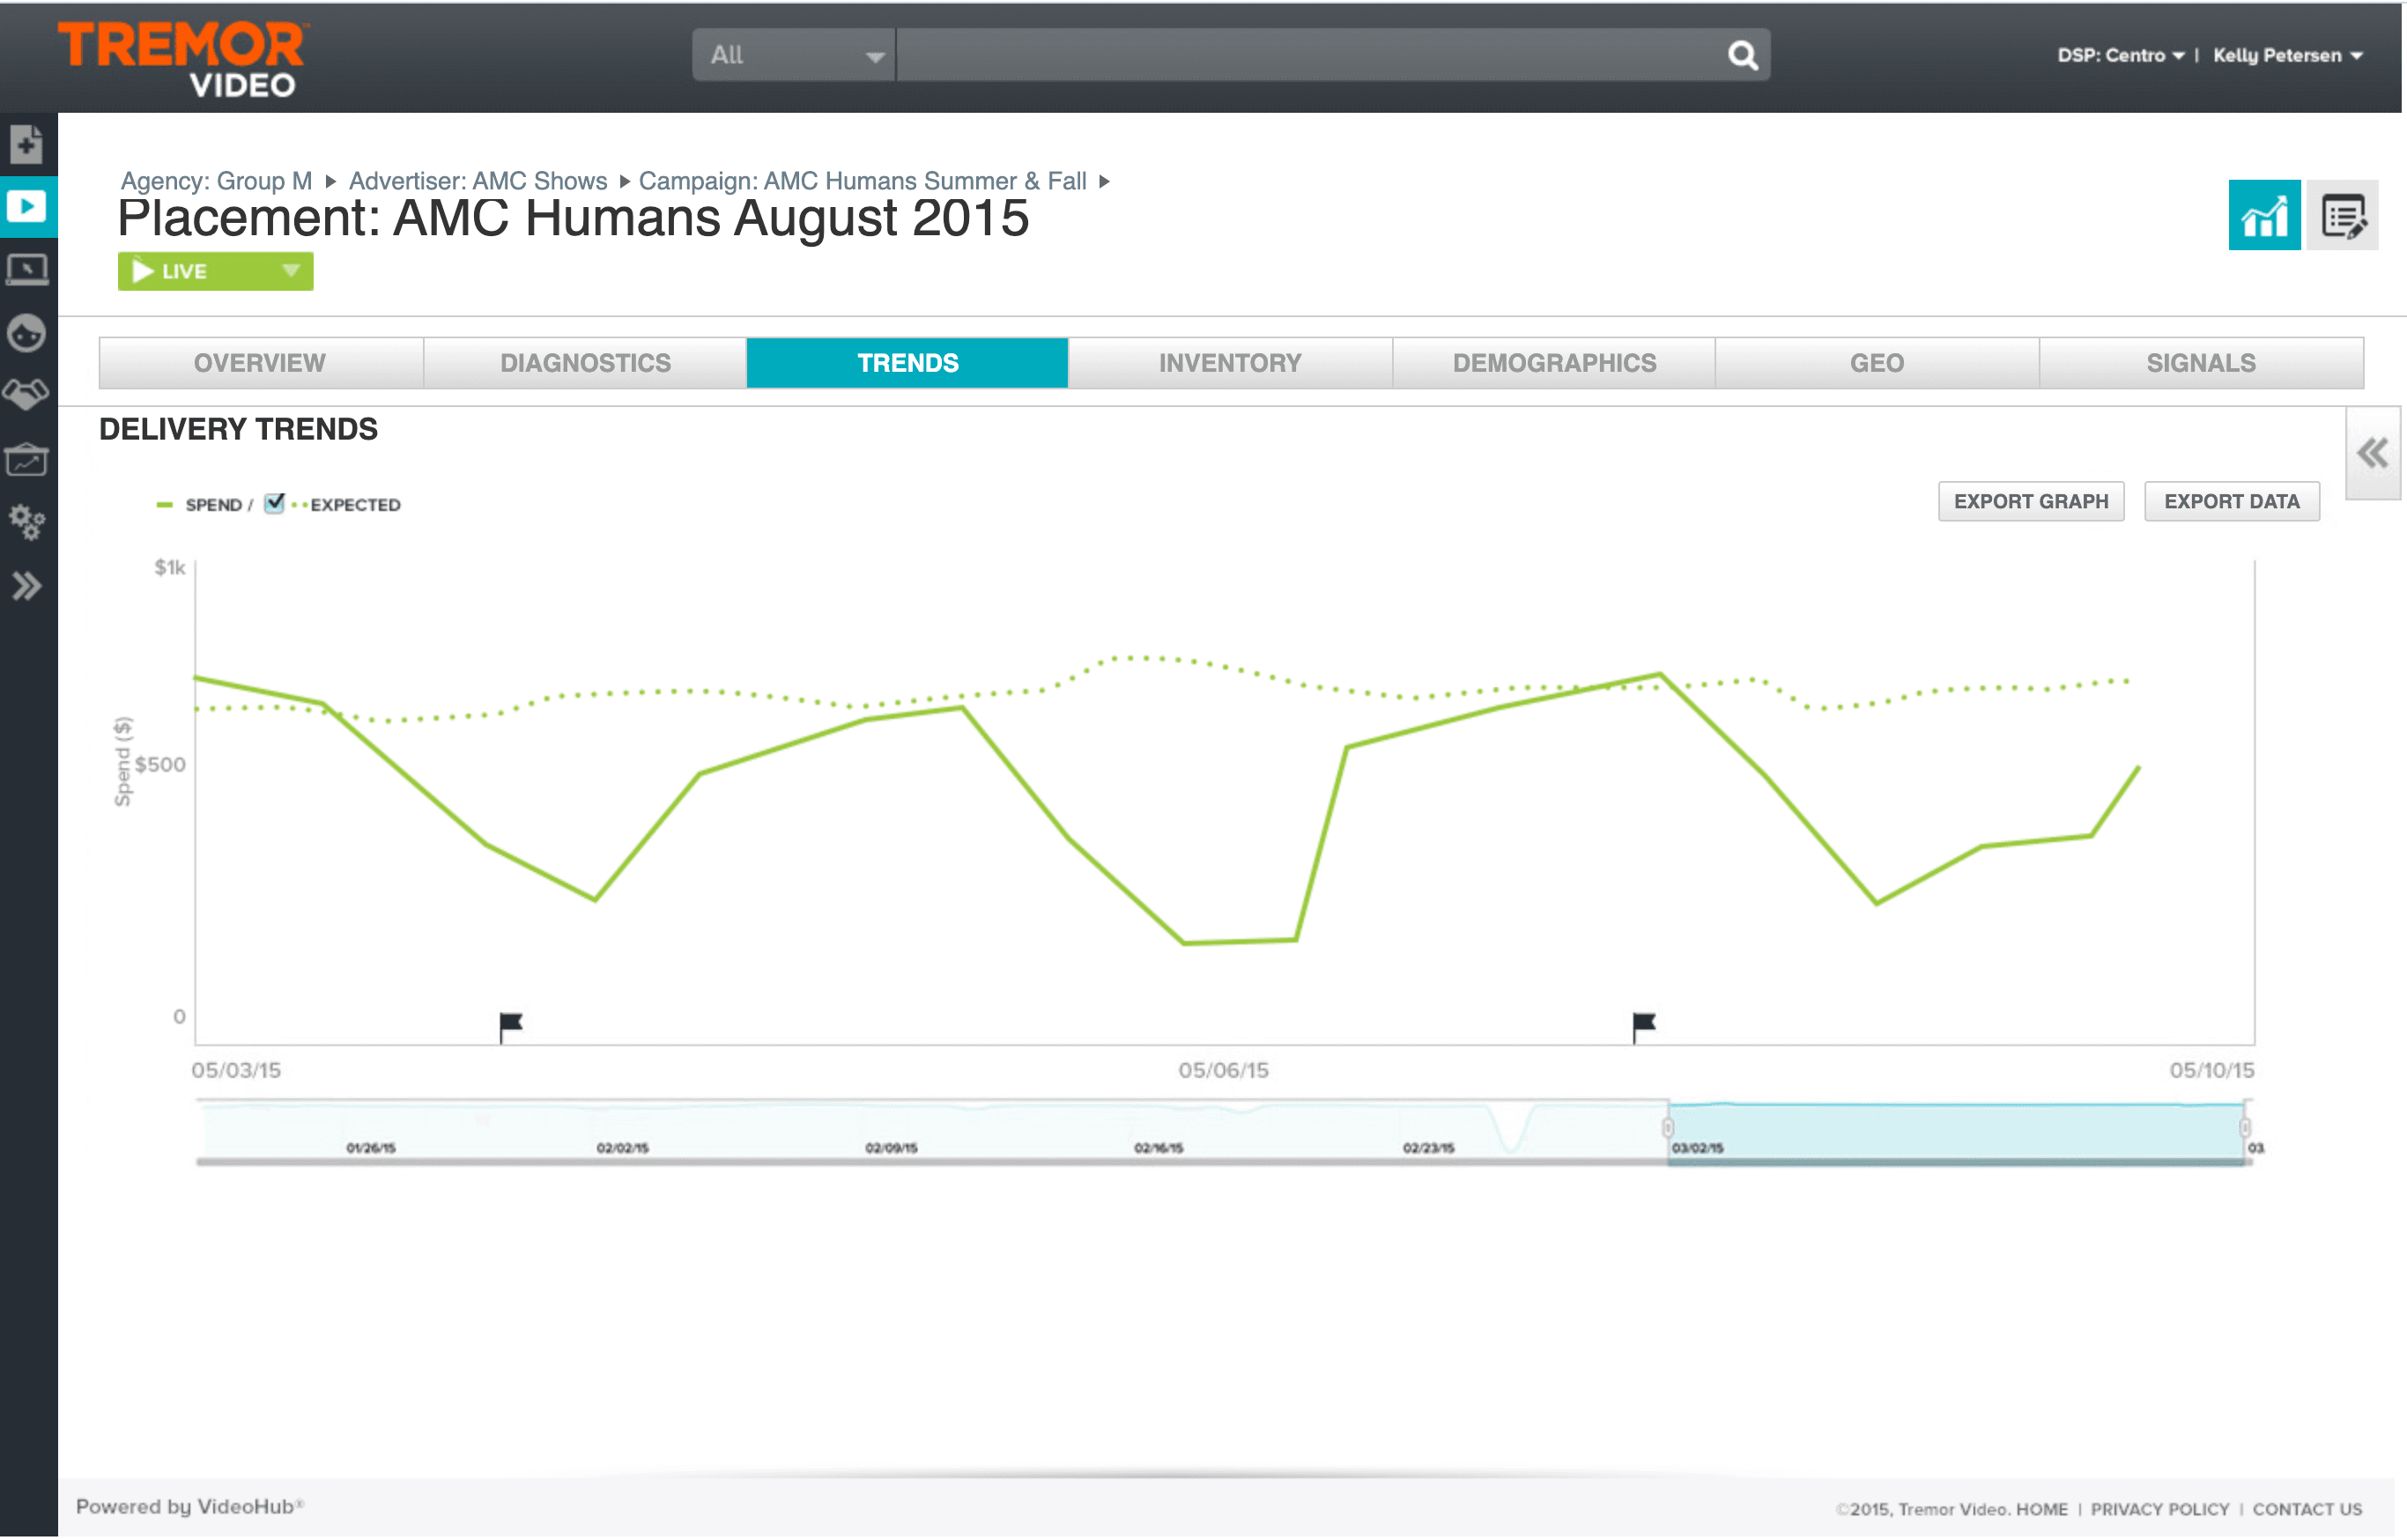This screenshot has width=2407, height=1540.
Task: Select the video play icon in sidebar
Action: [x=27, y=207]
